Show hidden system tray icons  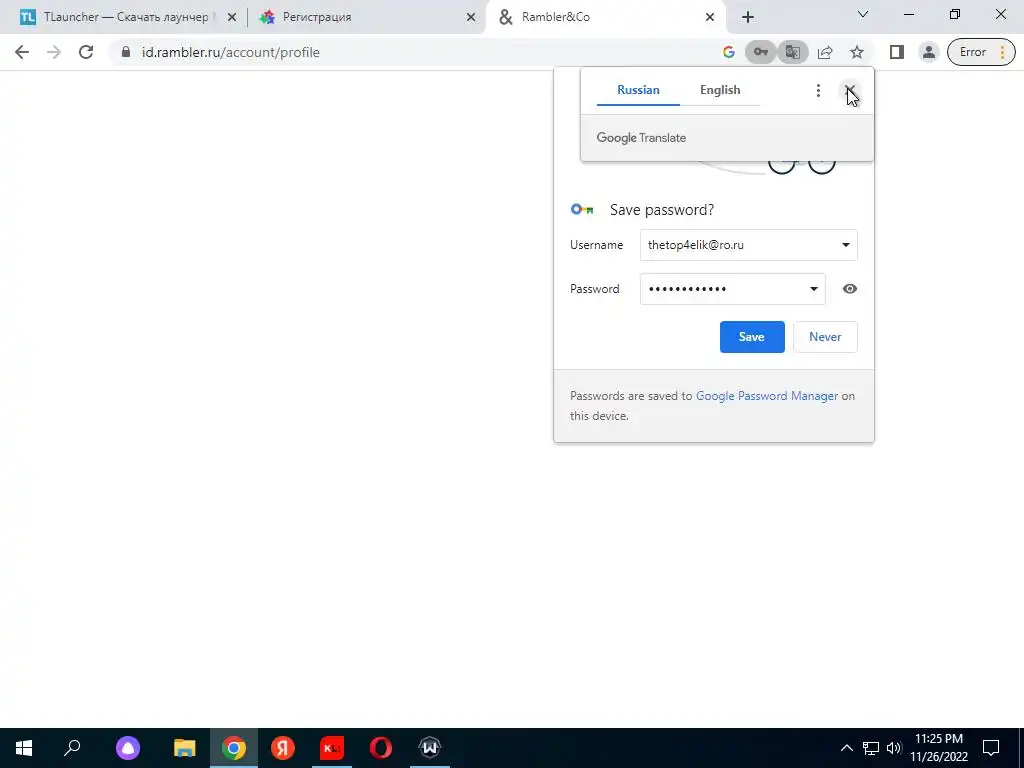[x=846, y=748]
